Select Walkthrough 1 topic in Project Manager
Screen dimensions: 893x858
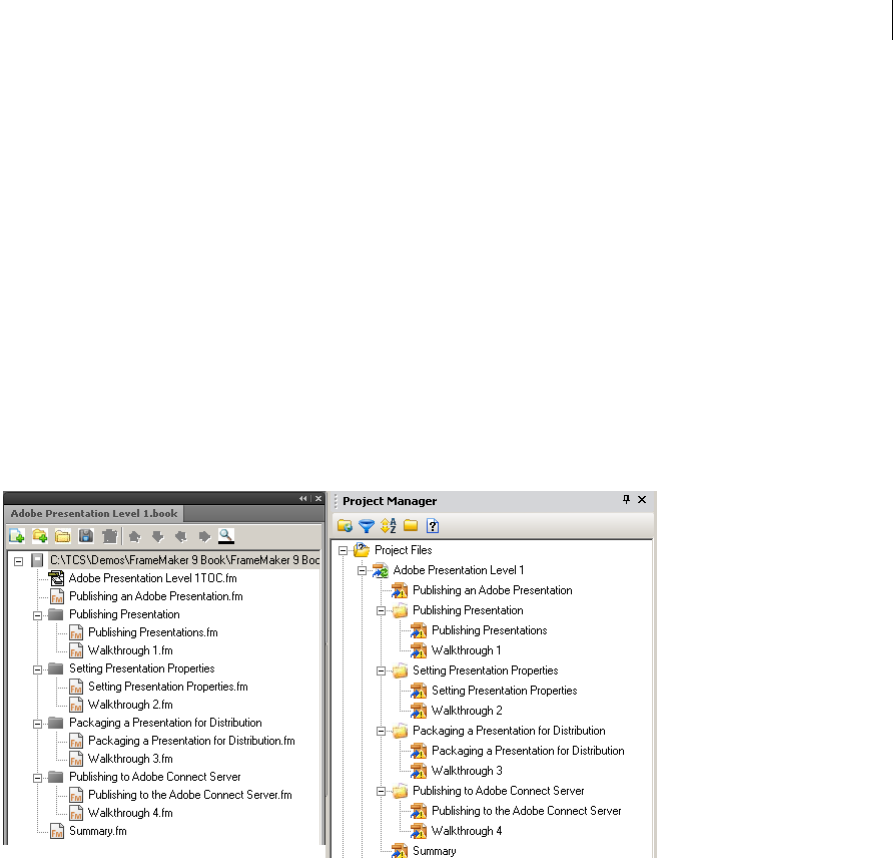coord(466,650)
